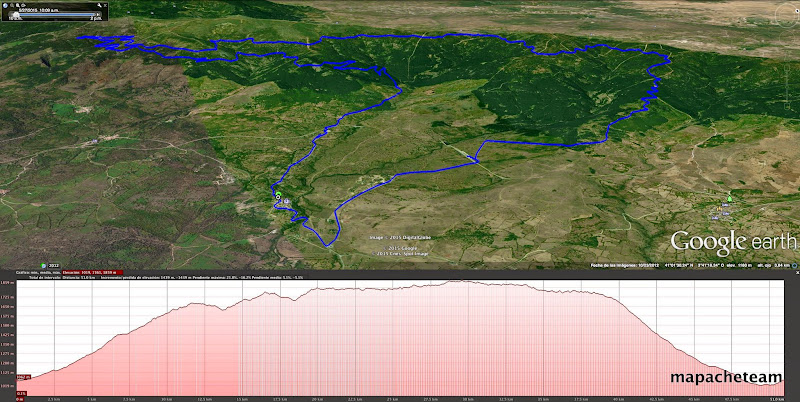
Task: Close the time slider panel
Action: point(105,5)
